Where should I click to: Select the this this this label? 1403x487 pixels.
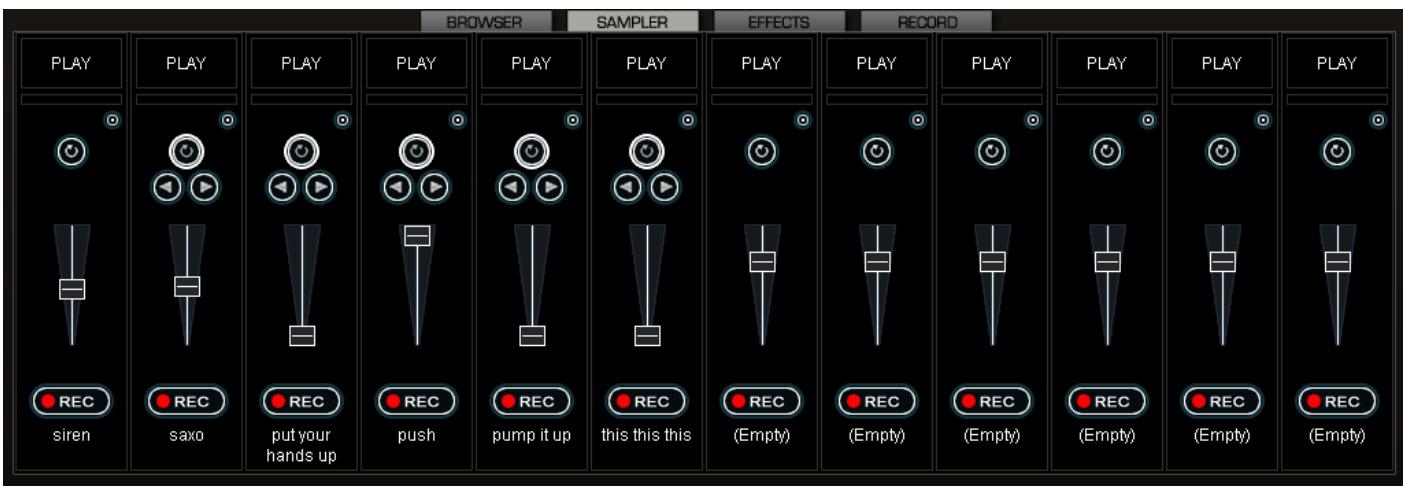646,436
